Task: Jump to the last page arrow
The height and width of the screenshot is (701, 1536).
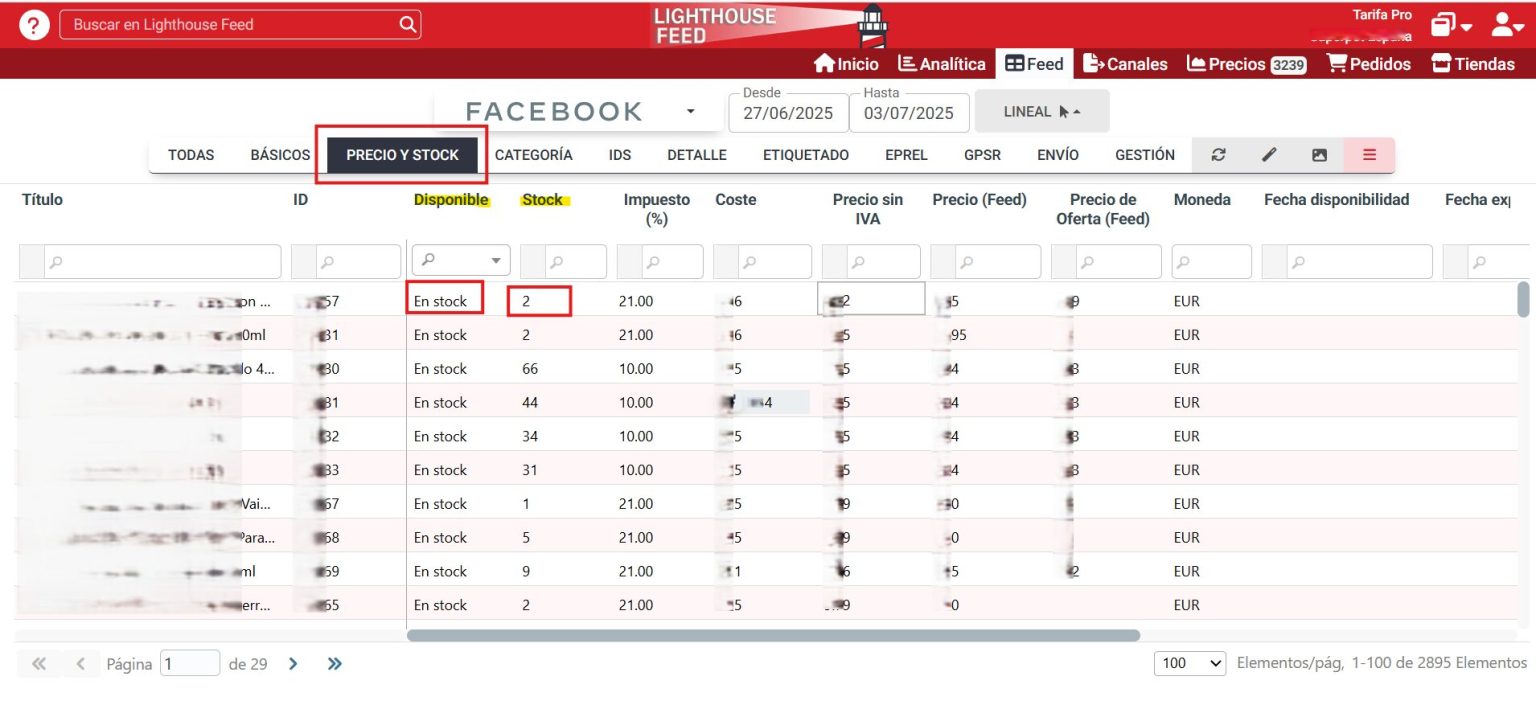Action: tap(335, 663)
